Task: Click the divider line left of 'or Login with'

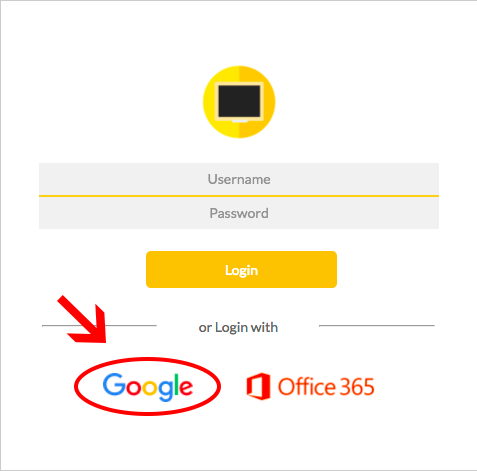Action: click(99, 325)
